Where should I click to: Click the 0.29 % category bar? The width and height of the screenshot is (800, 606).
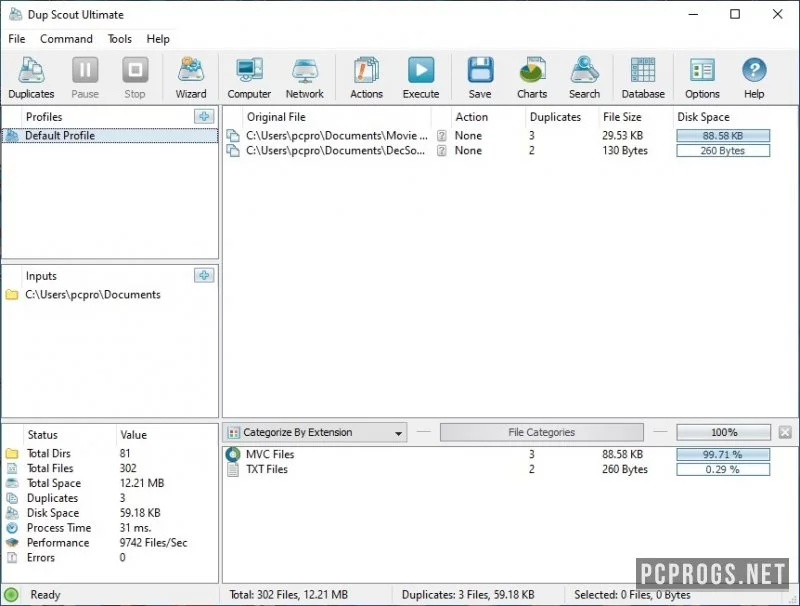pyautogui.click(x=723, y=469)
